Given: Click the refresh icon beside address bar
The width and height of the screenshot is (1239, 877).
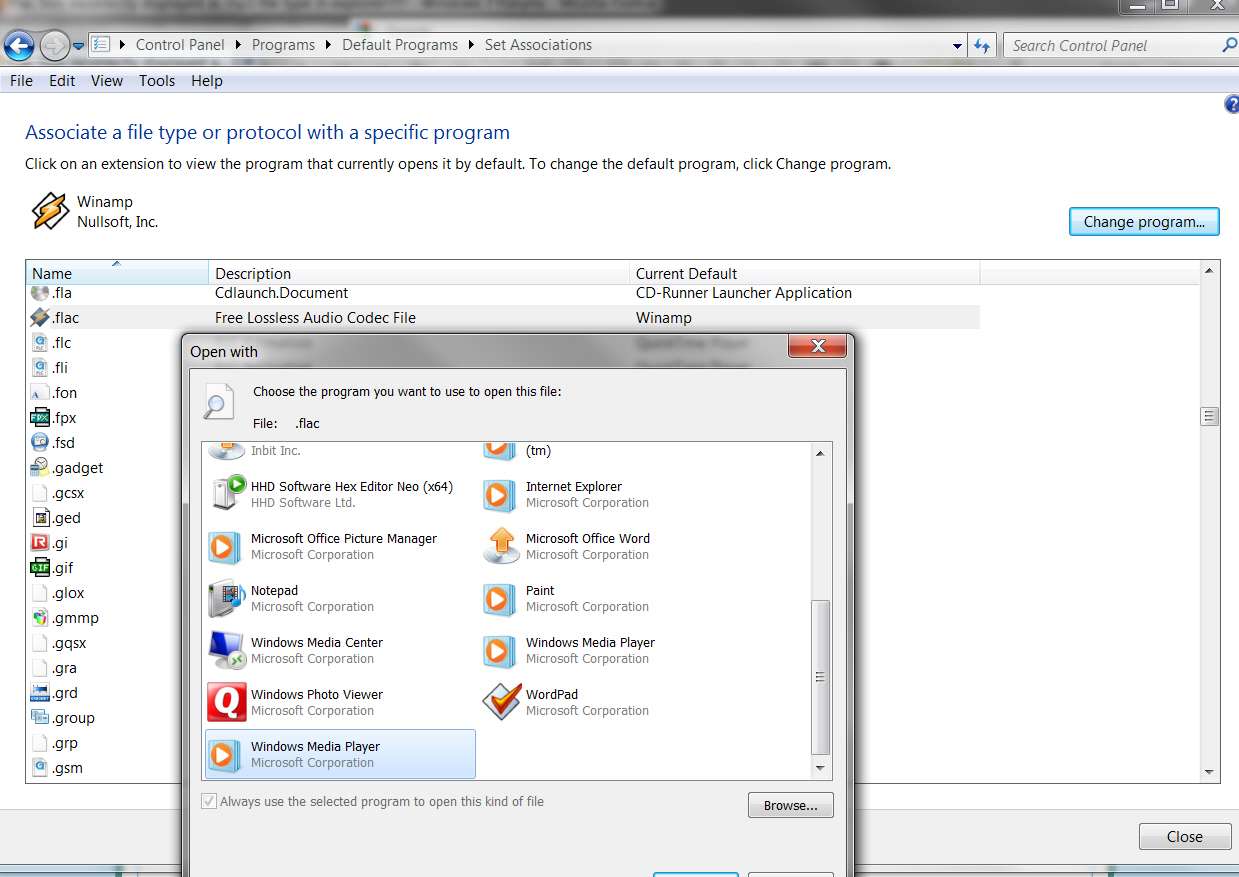Looking at the screenshot, I should click(x=983, y=45).
